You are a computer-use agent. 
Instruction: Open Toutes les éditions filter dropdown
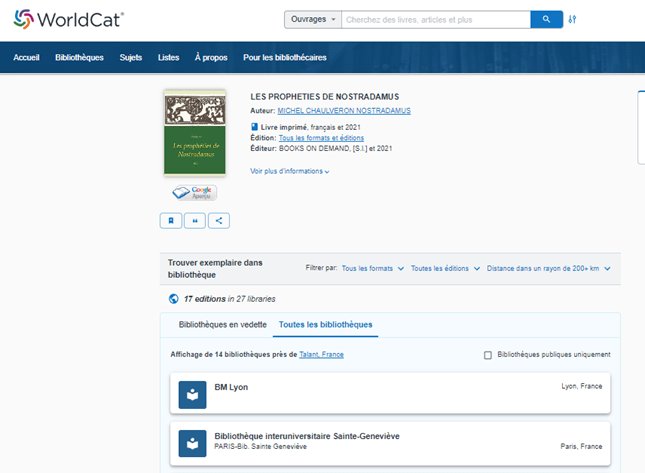pos(445,269)
